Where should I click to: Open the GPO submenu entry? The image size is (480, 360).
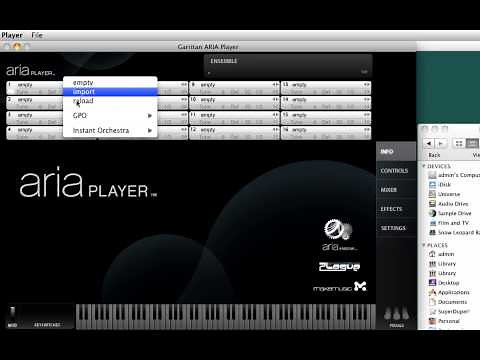110,115
